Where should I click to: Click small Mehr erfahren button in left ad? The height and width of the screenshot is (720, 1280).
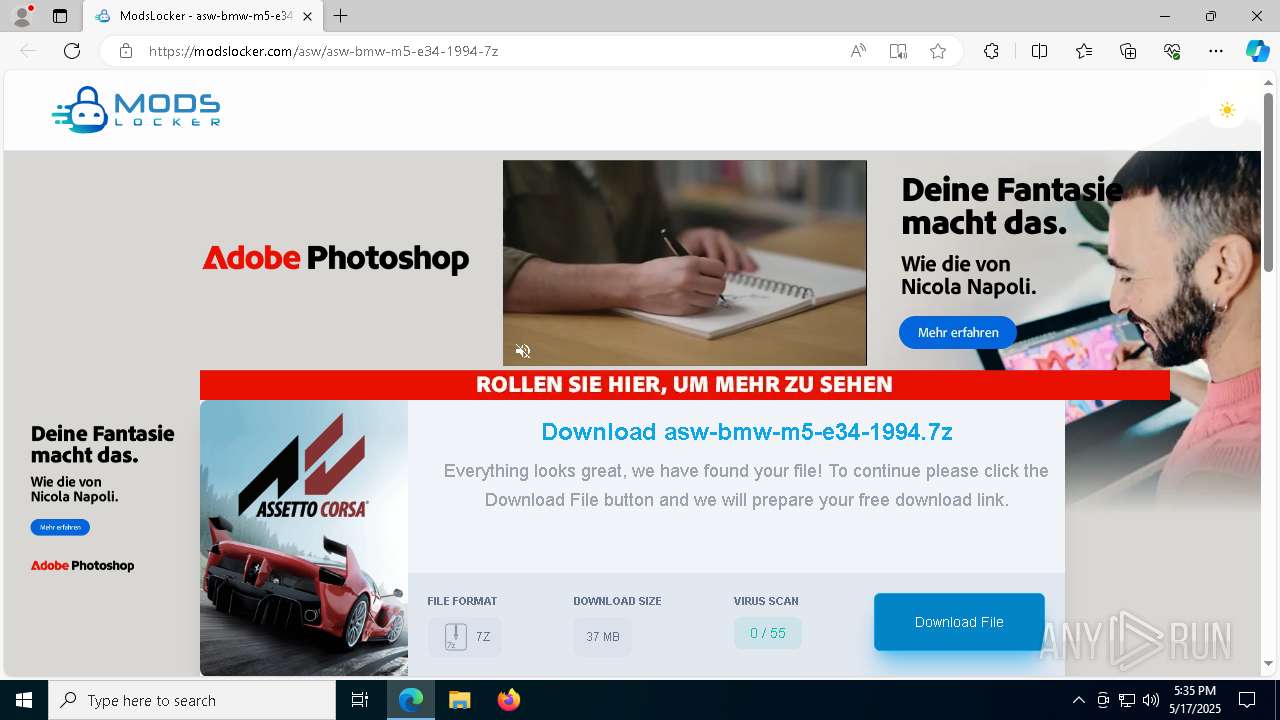click(60, 527)
